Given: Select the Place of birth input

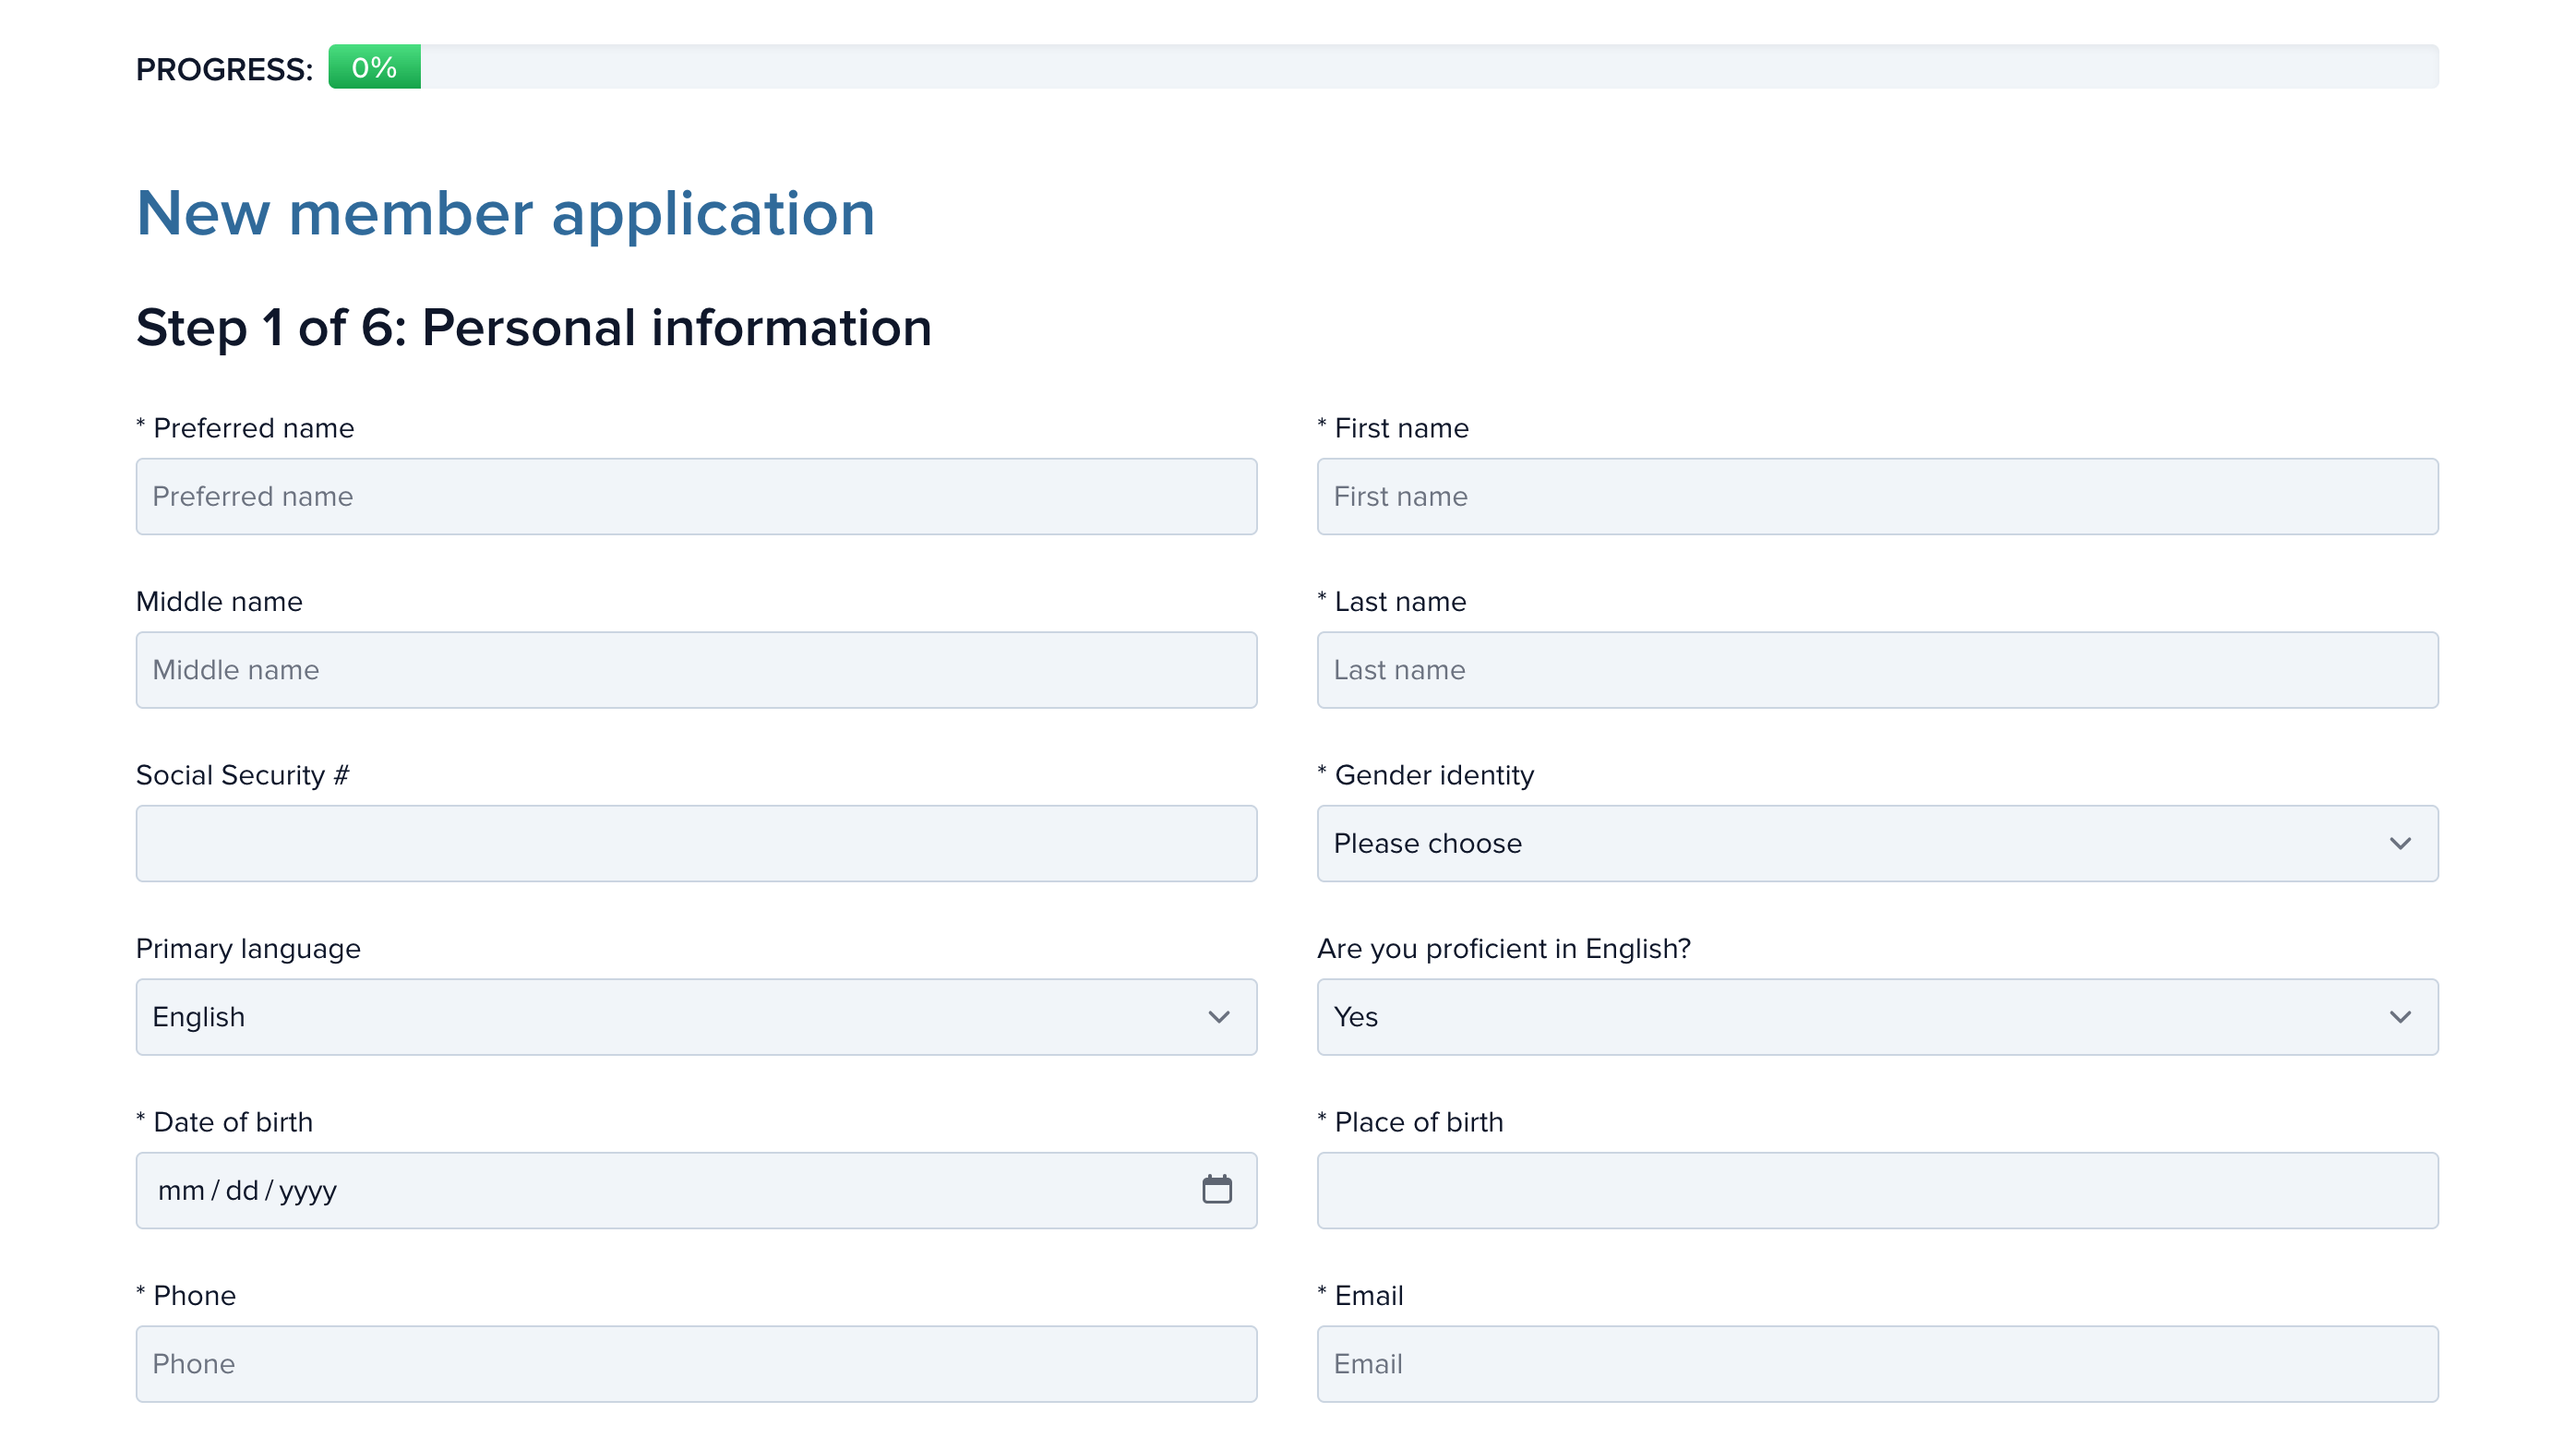Looking at the screenshot, I should [1877, 1190].
